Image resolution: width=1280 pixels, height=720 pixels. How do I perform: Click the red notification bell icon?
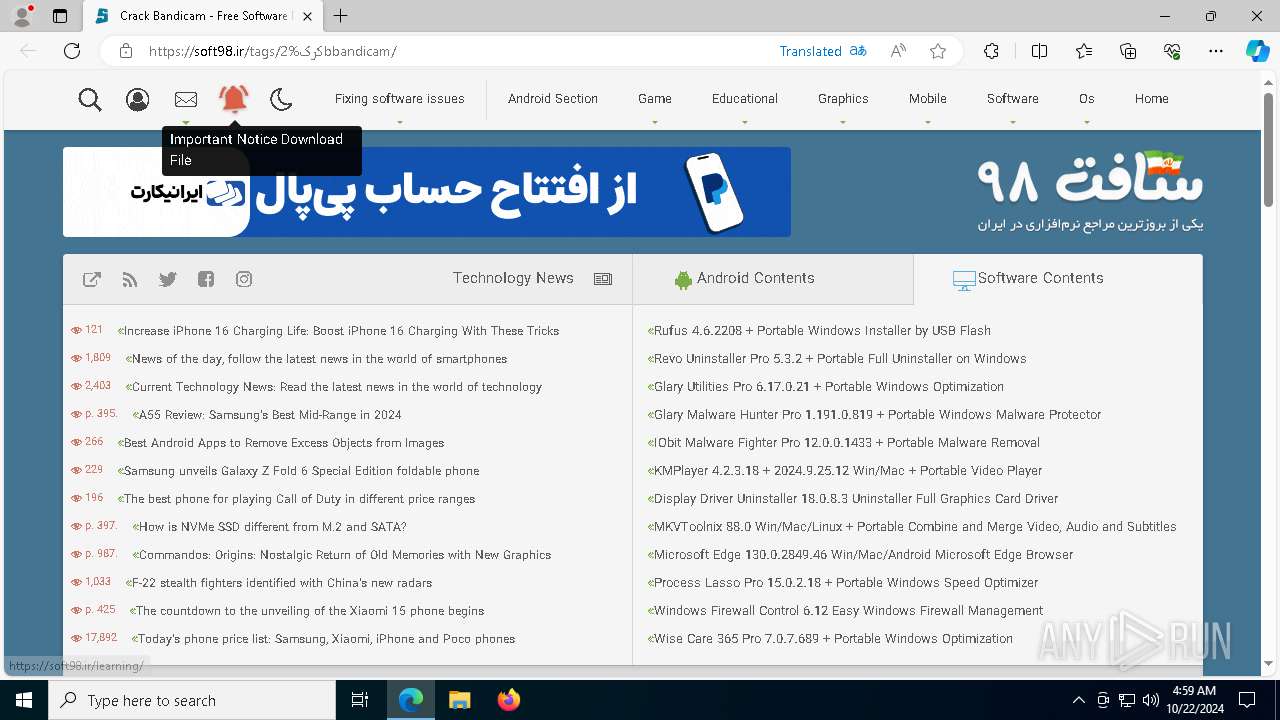[x=234, y=98]
